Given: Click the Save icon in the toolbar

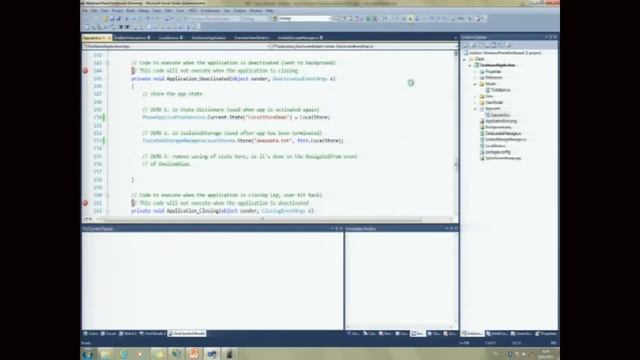Looking at the screenshot, I should tap(112, 19).
